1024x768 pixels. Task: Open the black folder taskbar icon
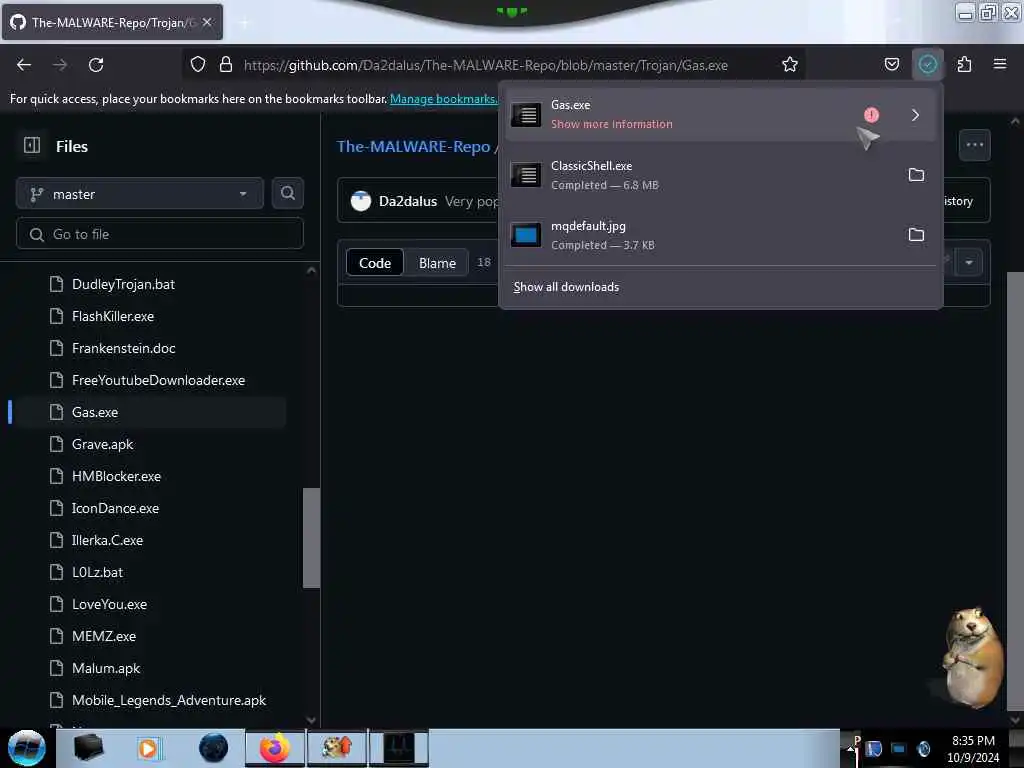[88, 748]
